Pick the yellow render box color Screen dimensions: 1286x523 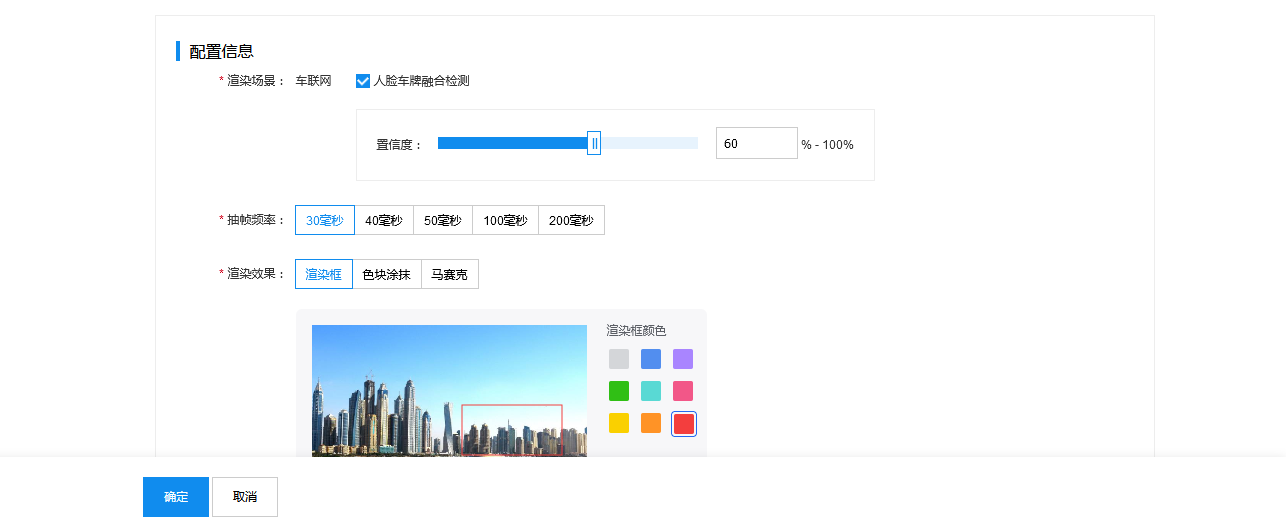619,423
